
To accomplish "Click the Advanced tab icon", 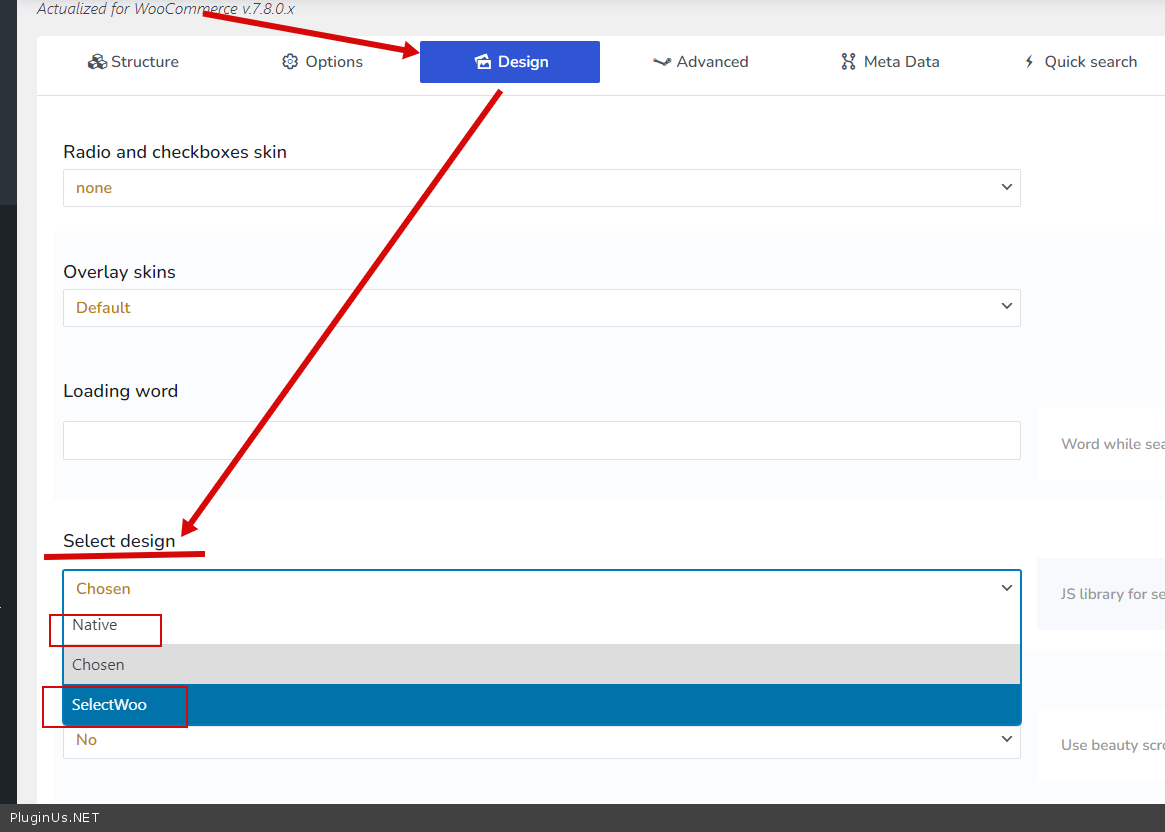I will click(x=661, y=62).
